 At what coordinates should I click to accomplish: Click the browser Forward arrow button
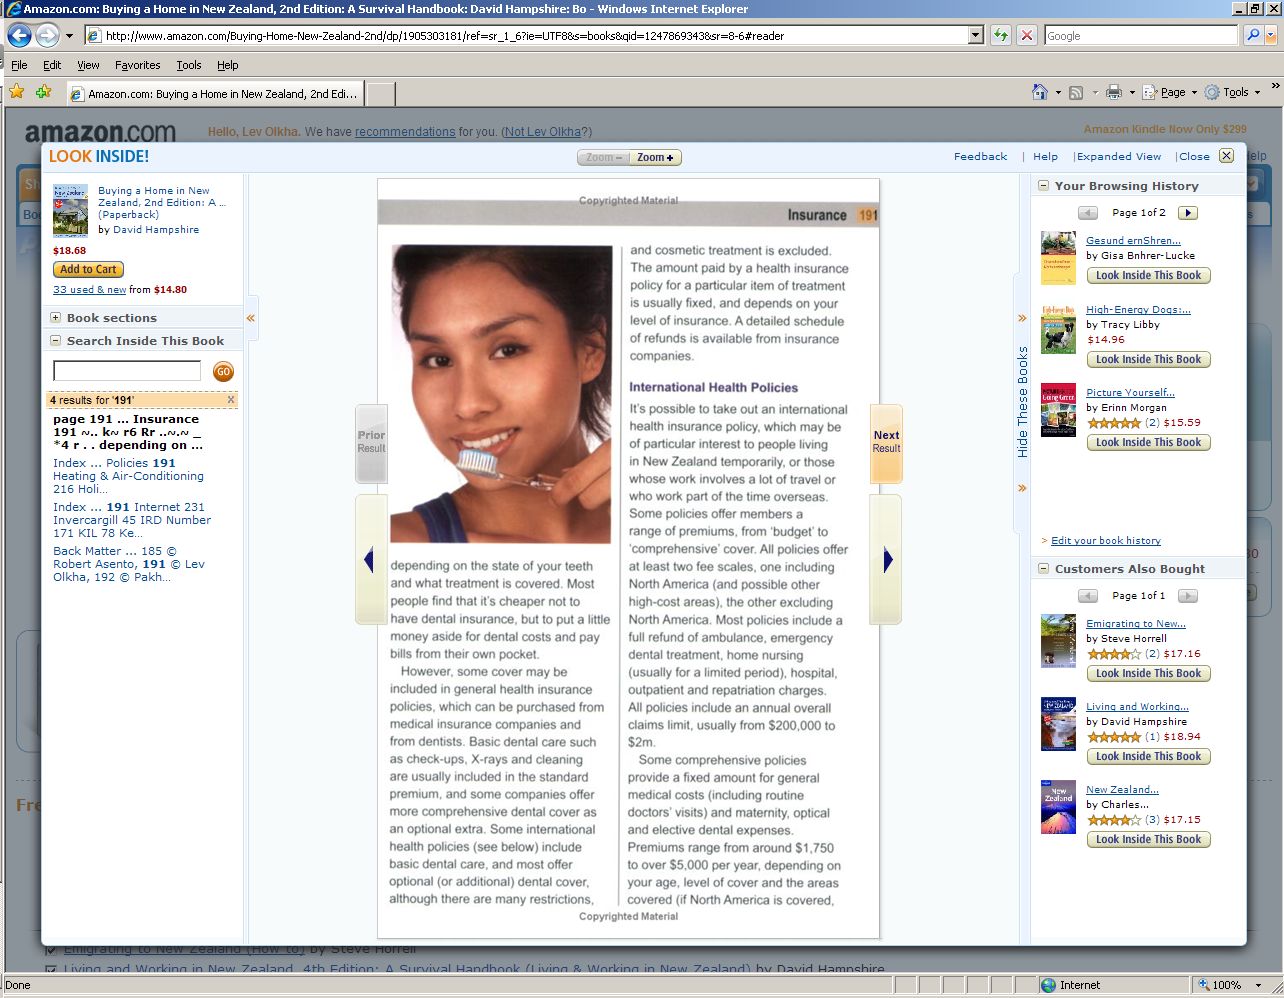(47, 36)
